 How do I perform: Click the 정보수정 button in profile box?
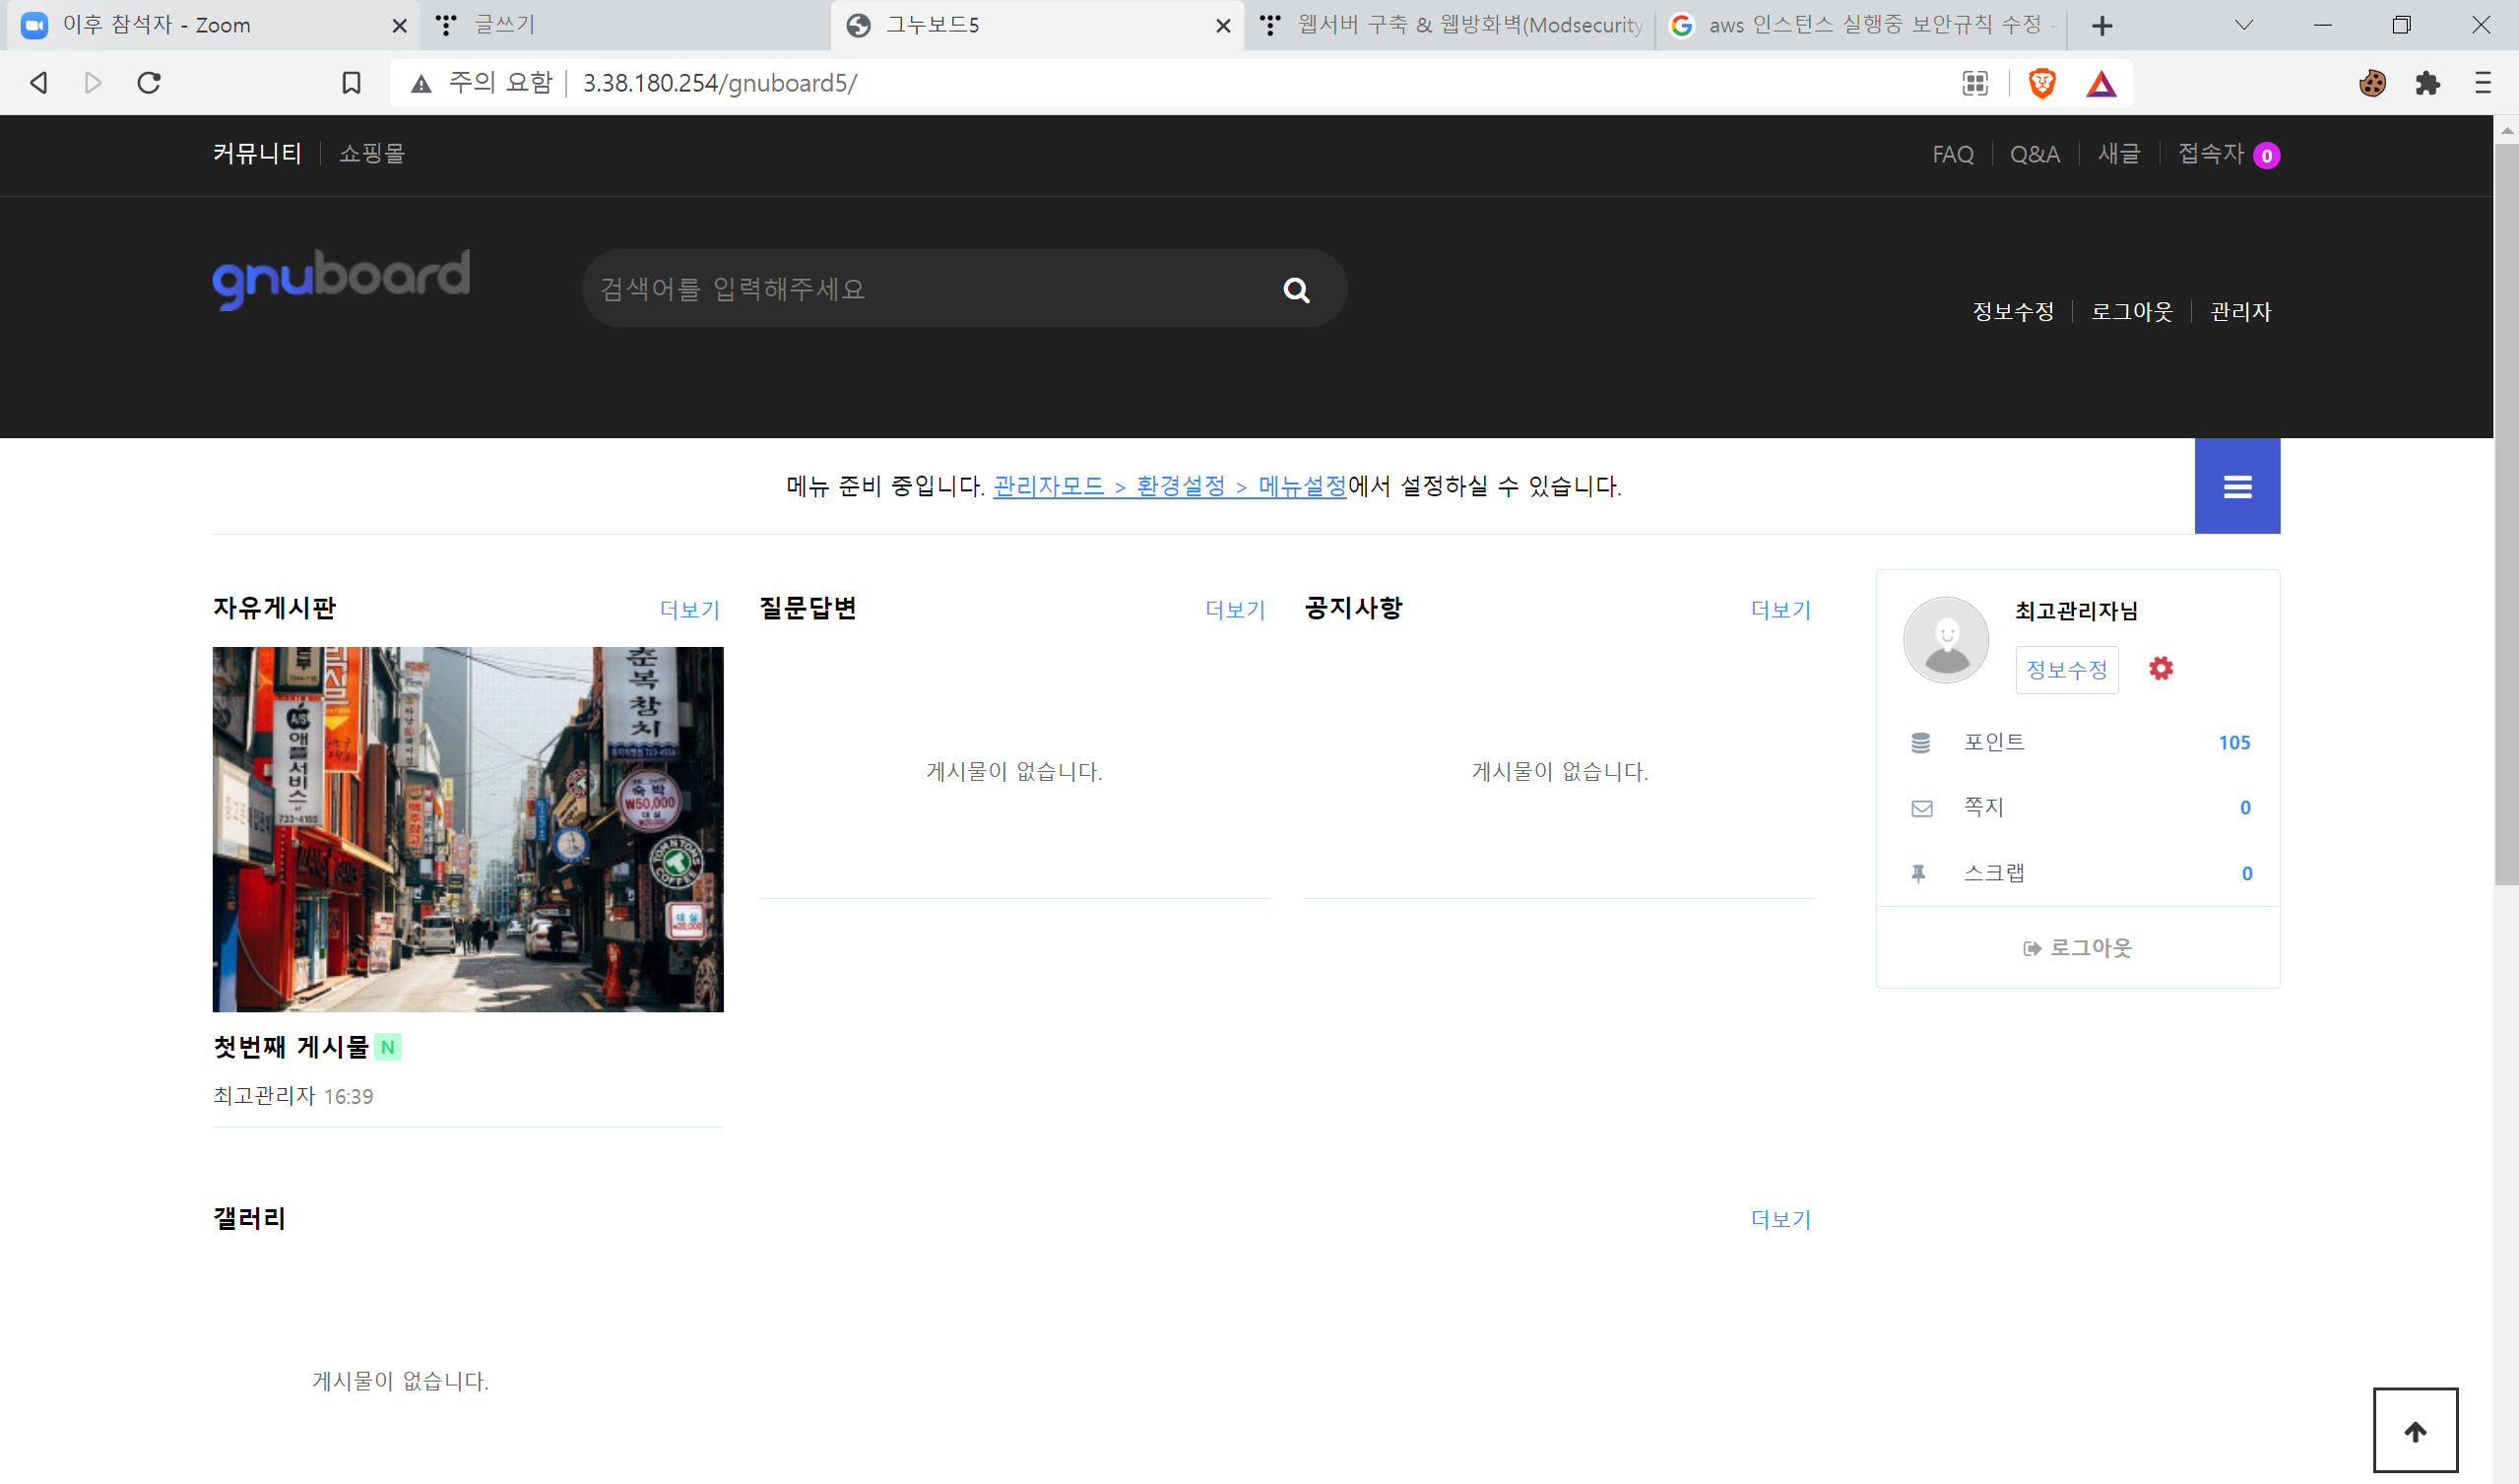pyautogui.click(x=2066, y=669)
